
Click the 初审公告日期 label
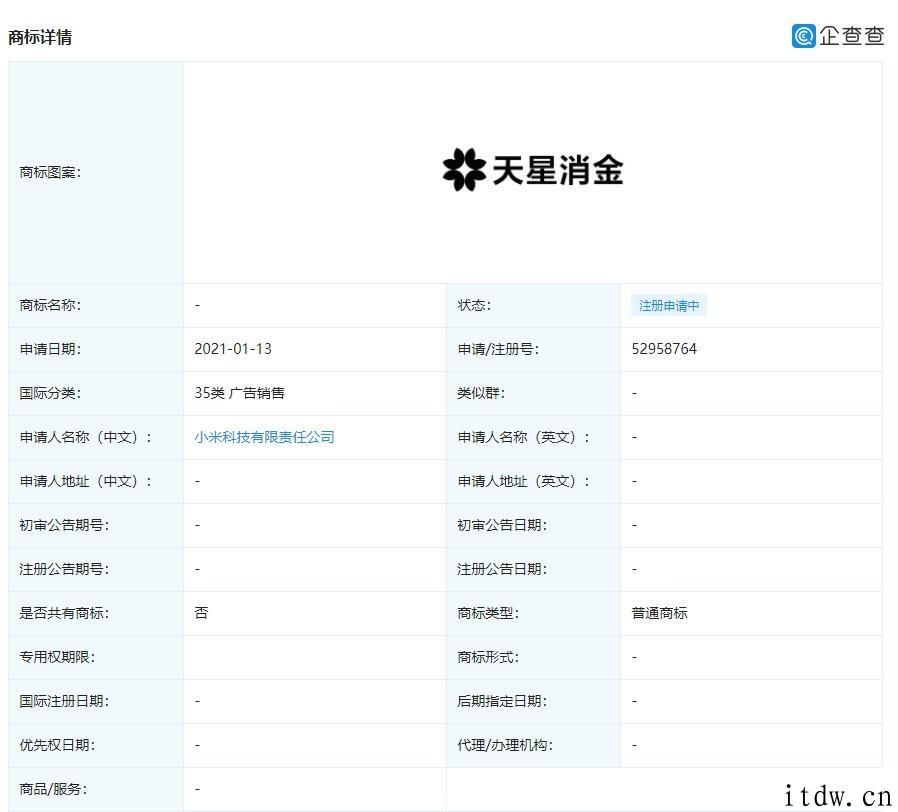[x=502, y=525]
